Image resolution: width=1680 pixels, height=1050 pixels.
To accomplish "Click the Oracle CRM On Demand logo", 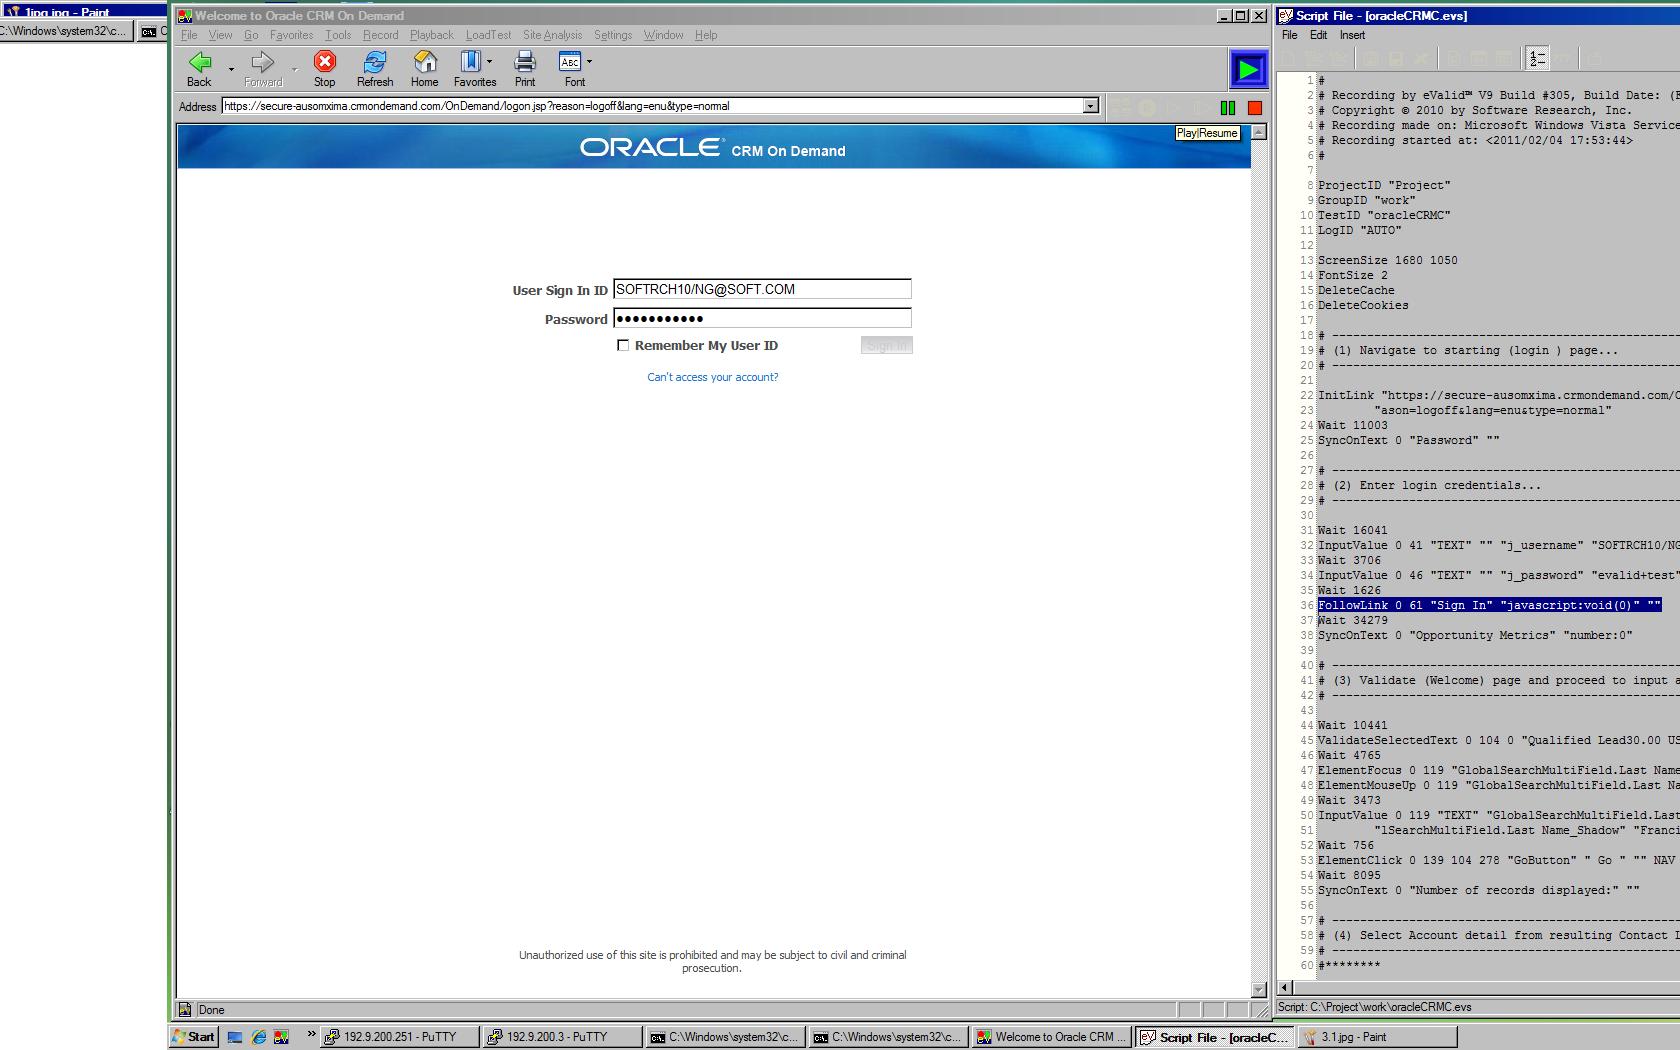I will (x=713, y=148).
